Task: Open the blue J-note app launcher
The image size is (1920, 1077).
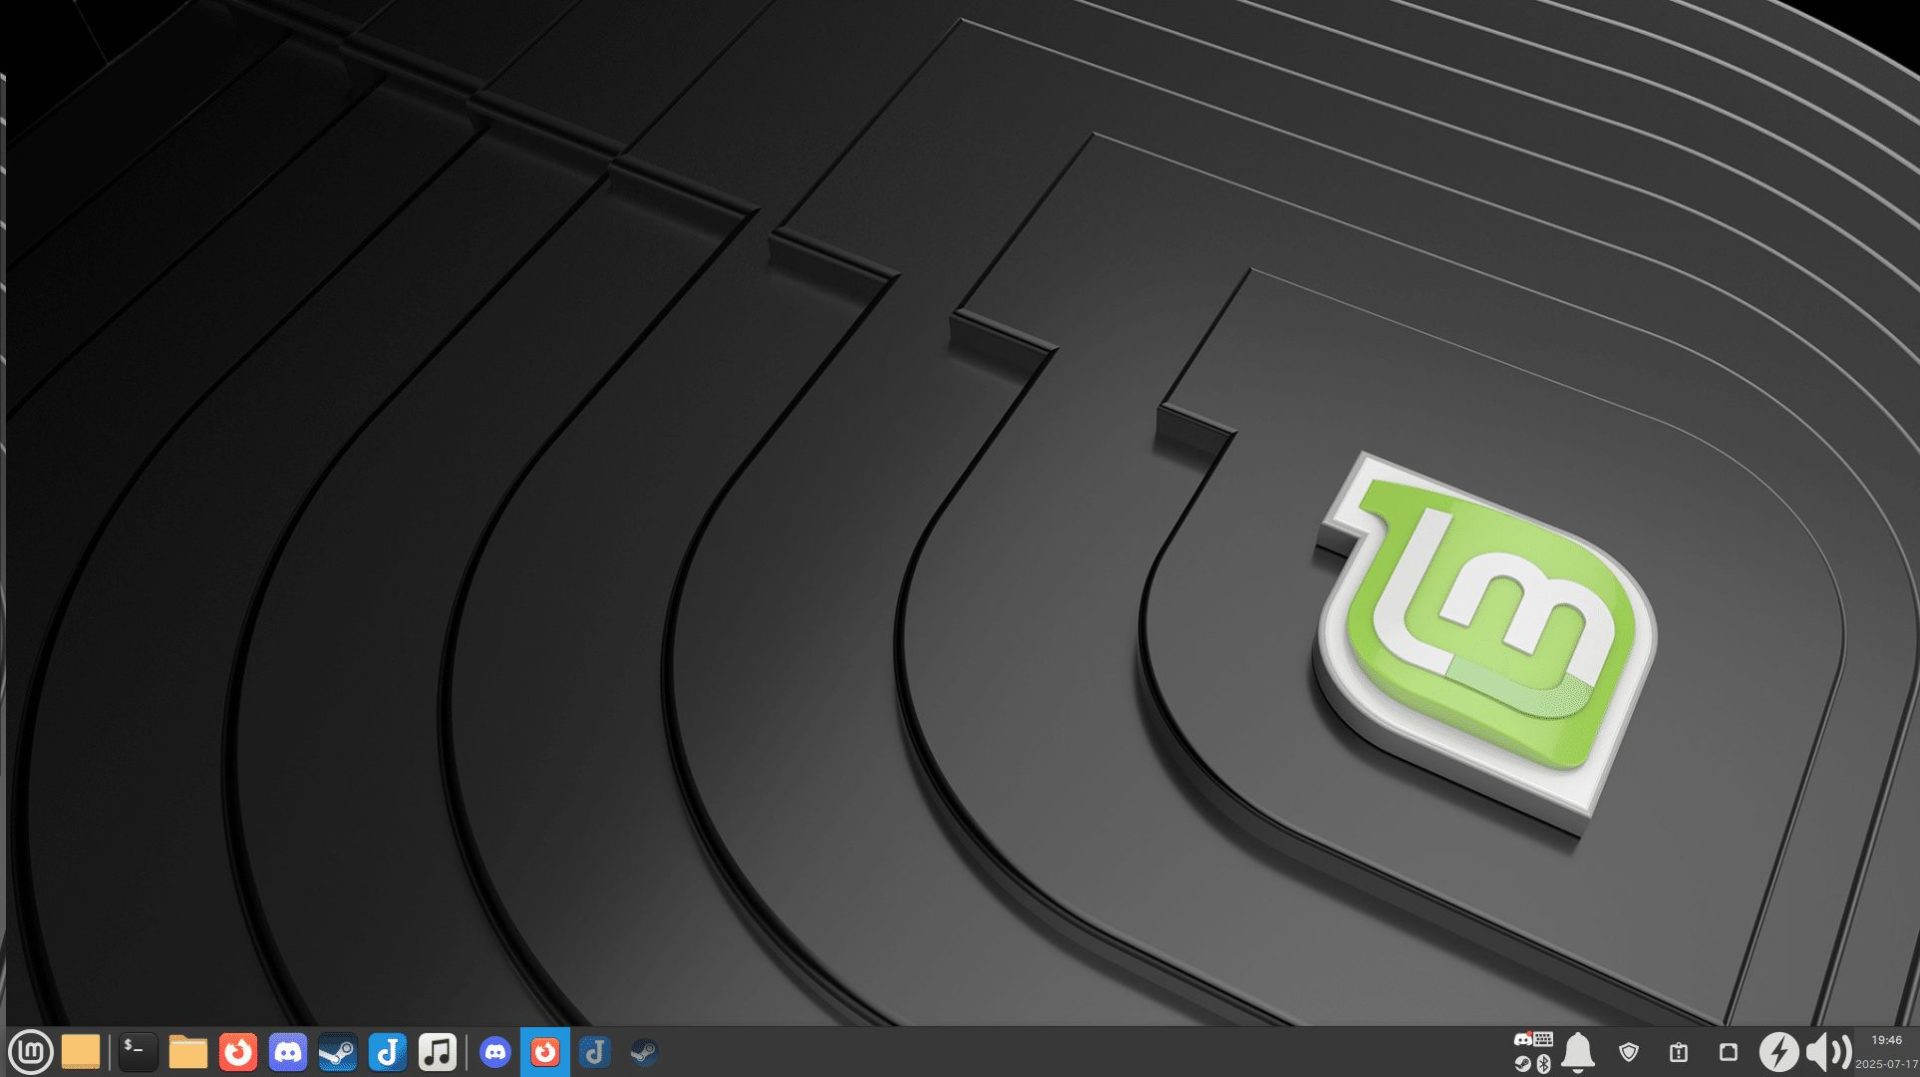Action: click(x=387, y=1052)
